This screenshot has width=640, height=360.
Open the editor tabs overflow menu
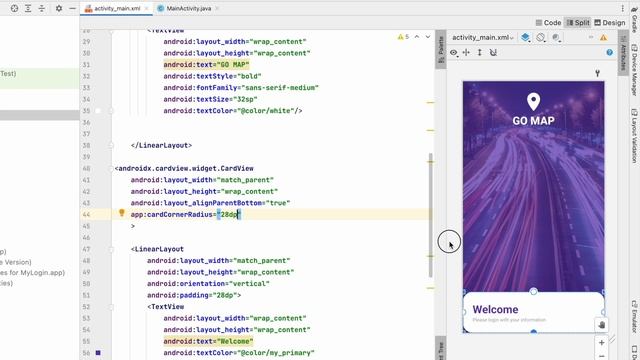(x=622, y=8)
